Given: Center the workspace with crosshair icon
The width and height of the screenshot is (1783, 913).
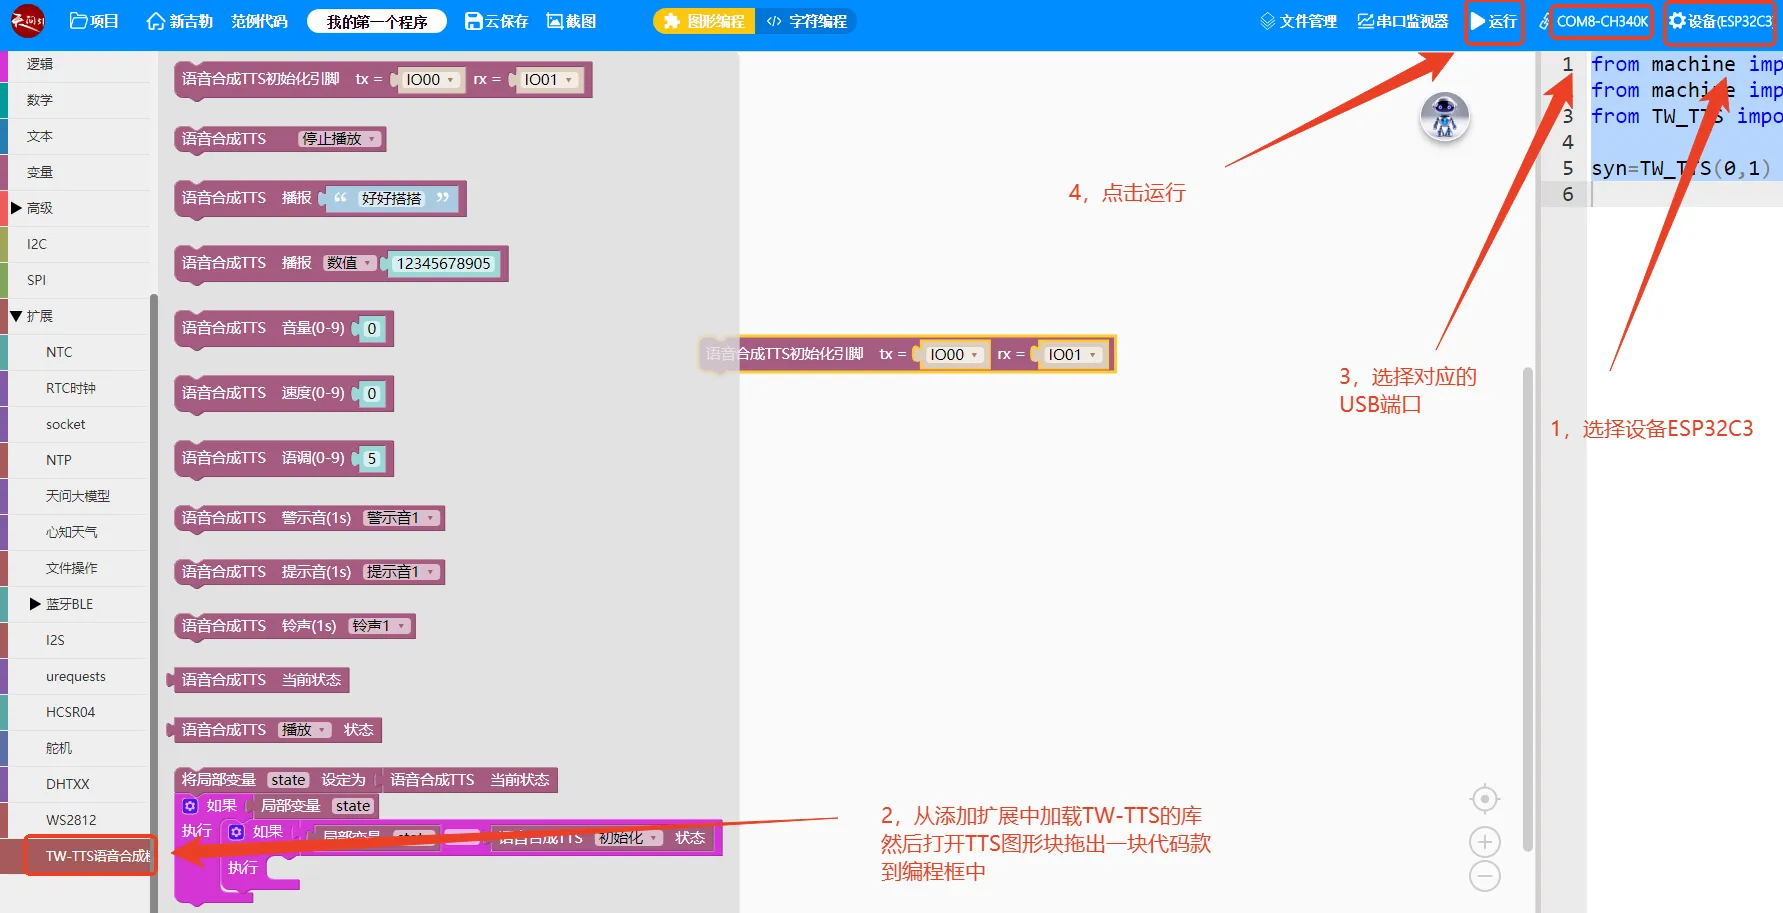Looking at the screenshot, I should 1485,799.
